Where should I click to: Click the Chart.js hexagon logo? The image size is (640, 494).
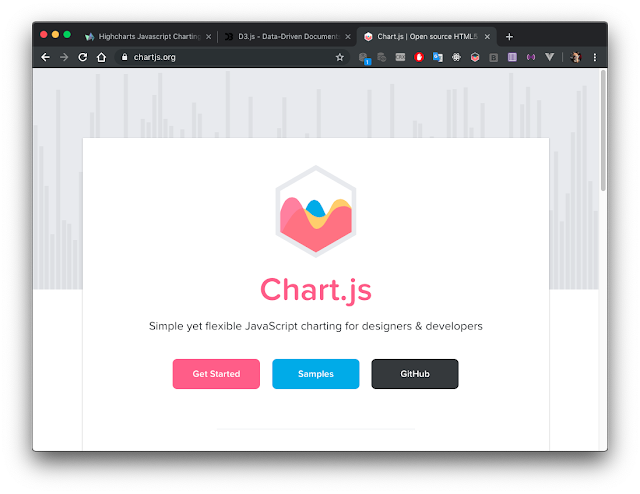(316, 211)
